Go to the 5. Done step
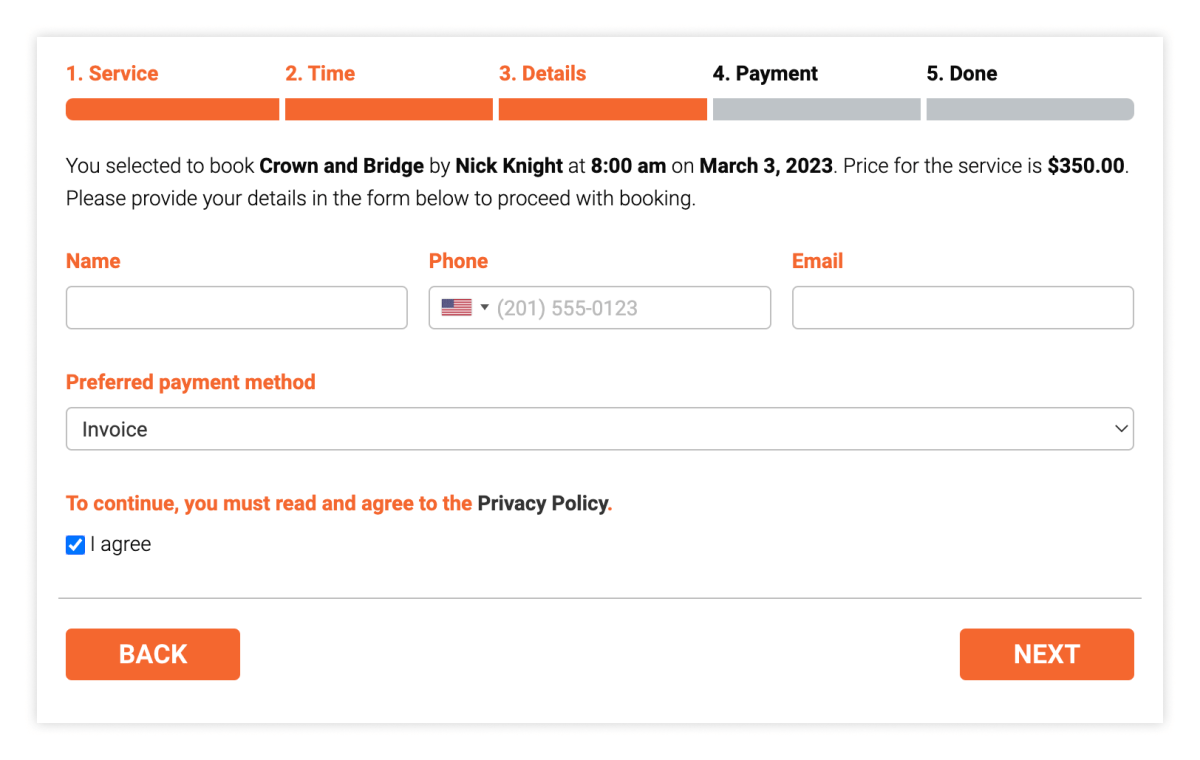The height and width of the screenshot is (760, 1200). click(x=961, y=73)
